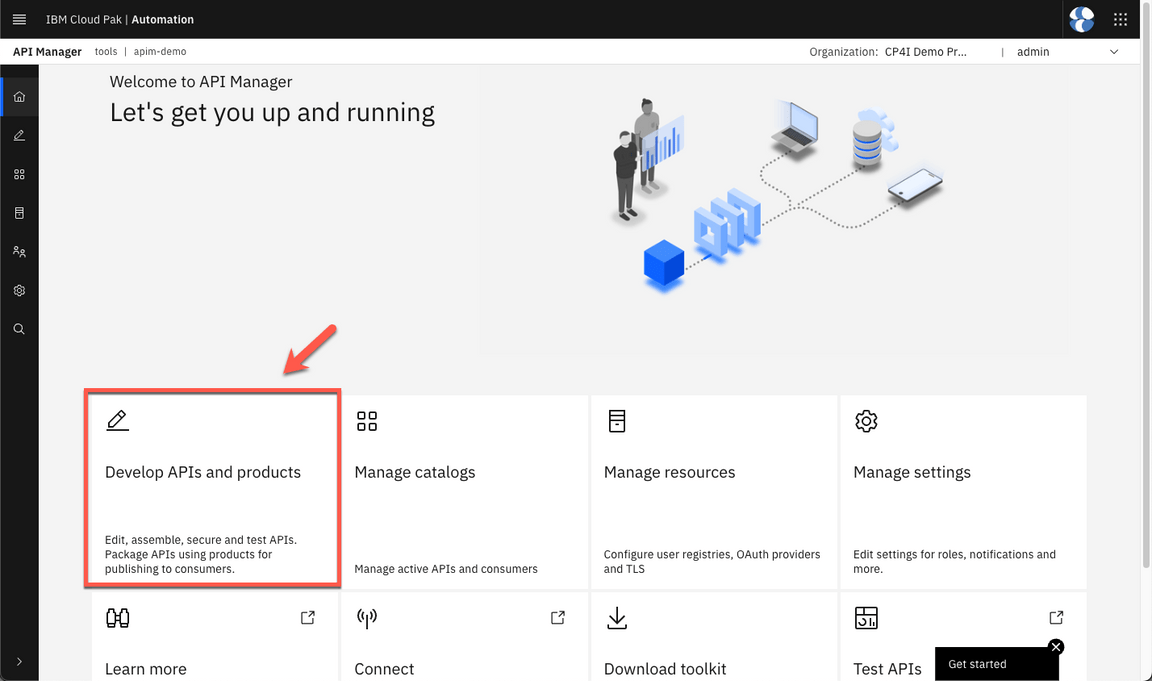
Task: Open the app switcher grid icon
Action: pyautogui.click(x=1120, y=19)
